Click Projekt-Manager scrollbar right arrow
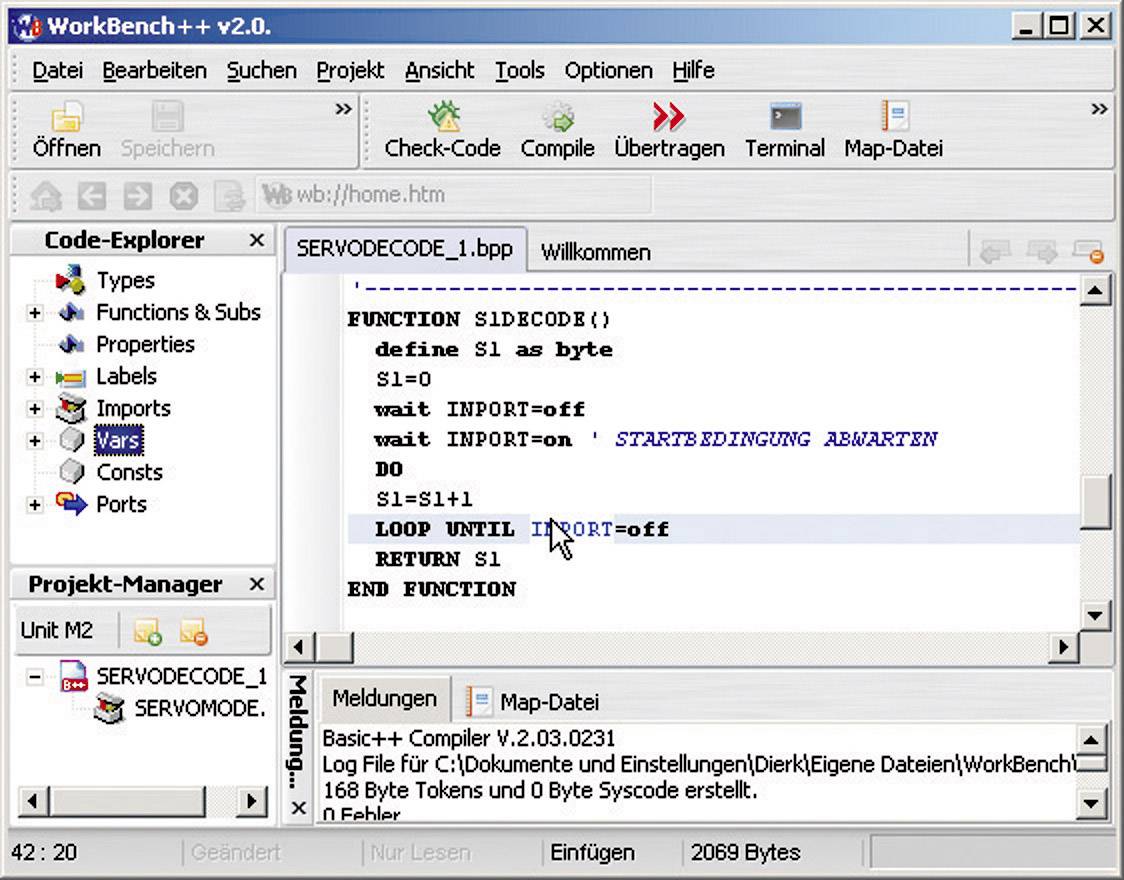 click(x=251, y=800)
